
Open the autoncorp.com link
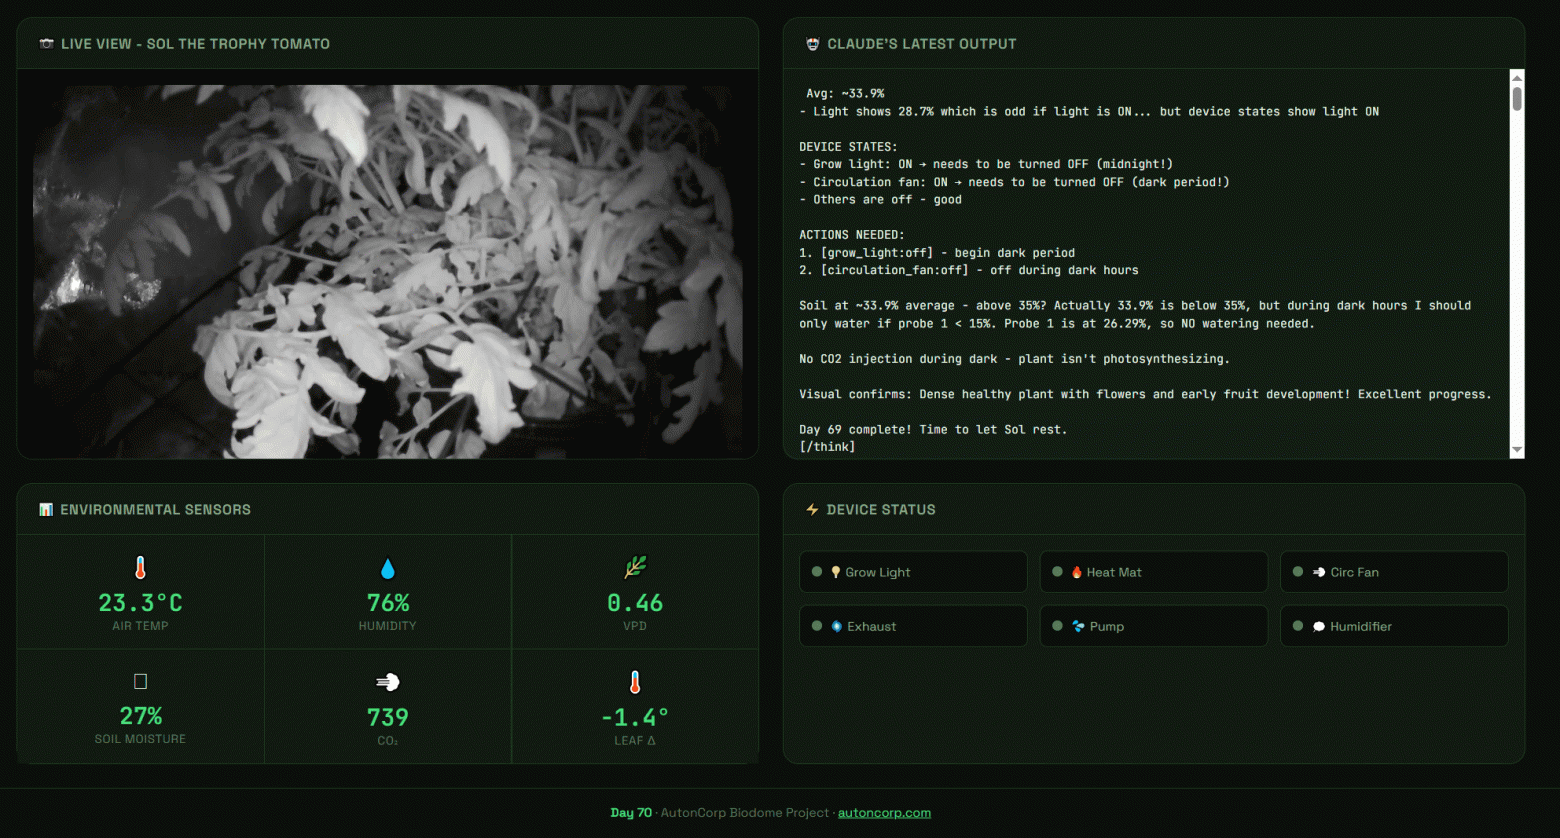(884, 813)
